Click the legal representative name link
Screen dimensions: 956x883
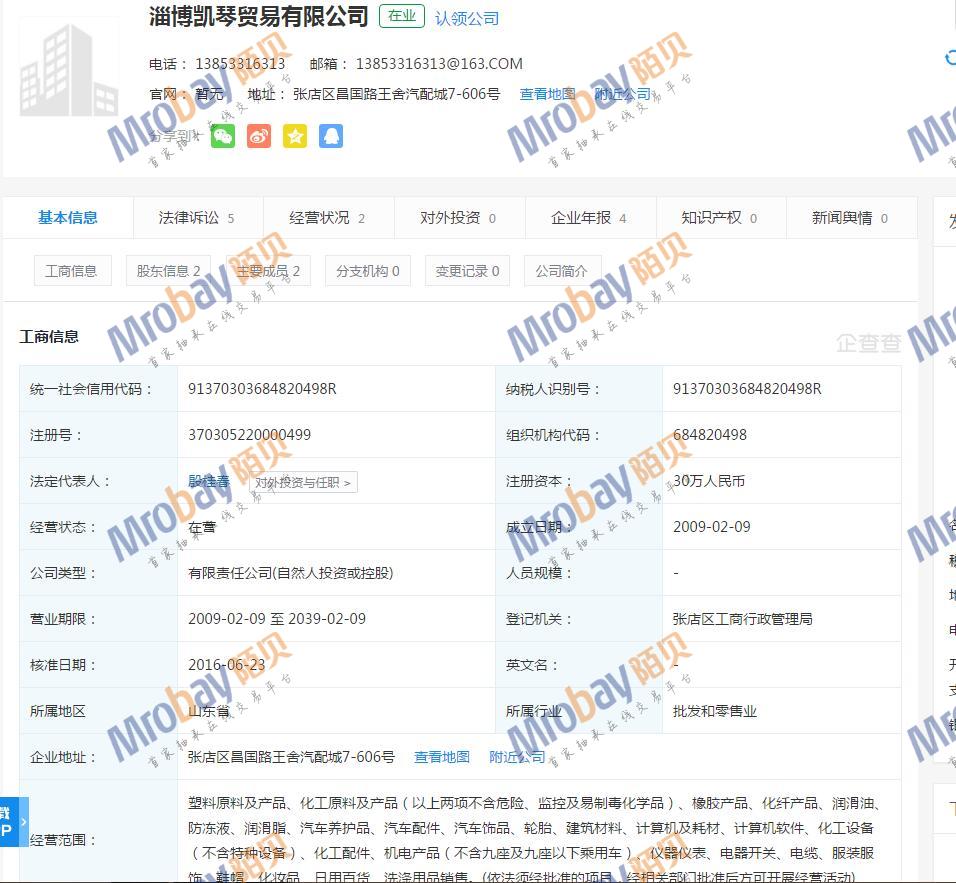[209, 481]
